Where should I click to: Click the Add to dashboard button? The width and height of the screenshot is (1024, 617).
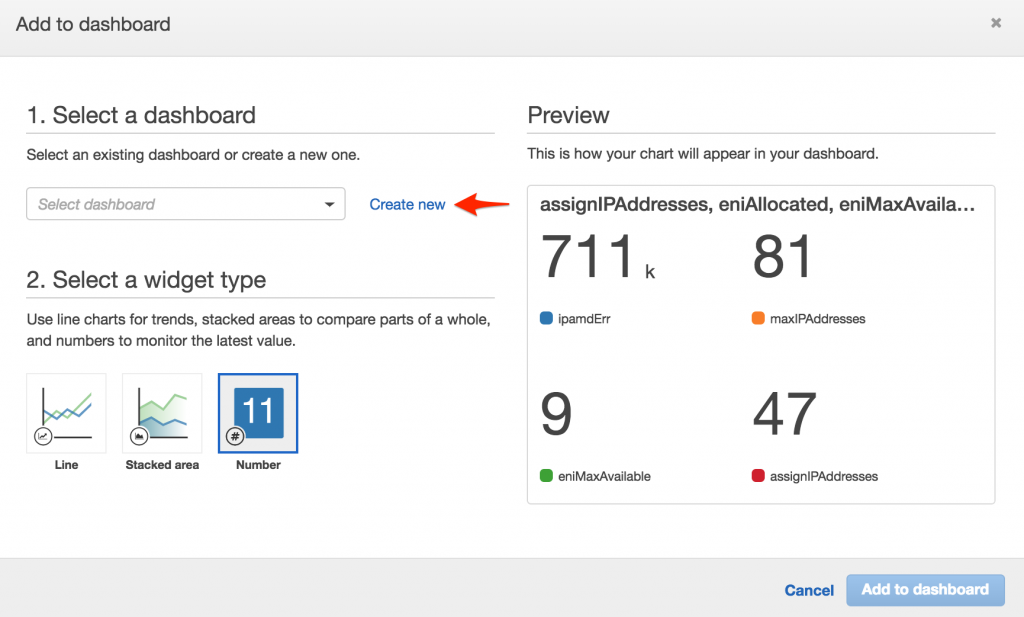pyautogui.click(x=925, y=590)
